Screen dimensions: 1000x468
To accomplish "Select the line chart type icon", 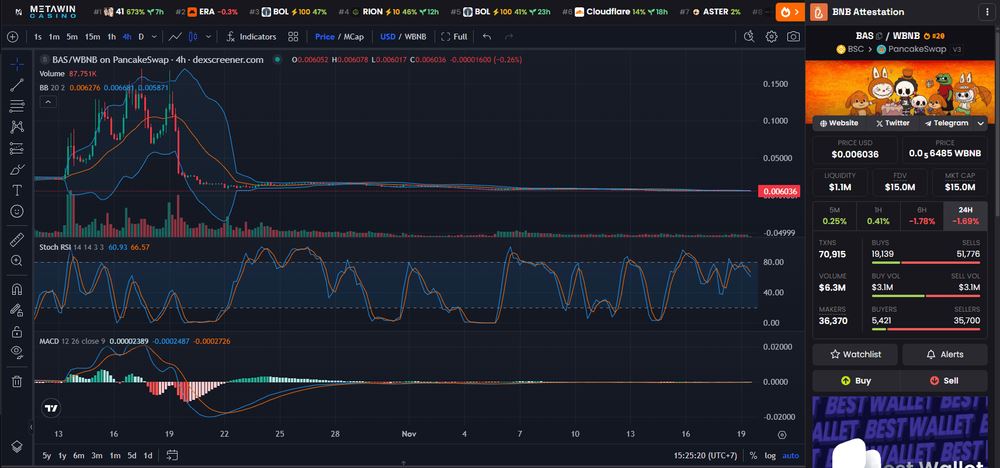I will [175, 37].
